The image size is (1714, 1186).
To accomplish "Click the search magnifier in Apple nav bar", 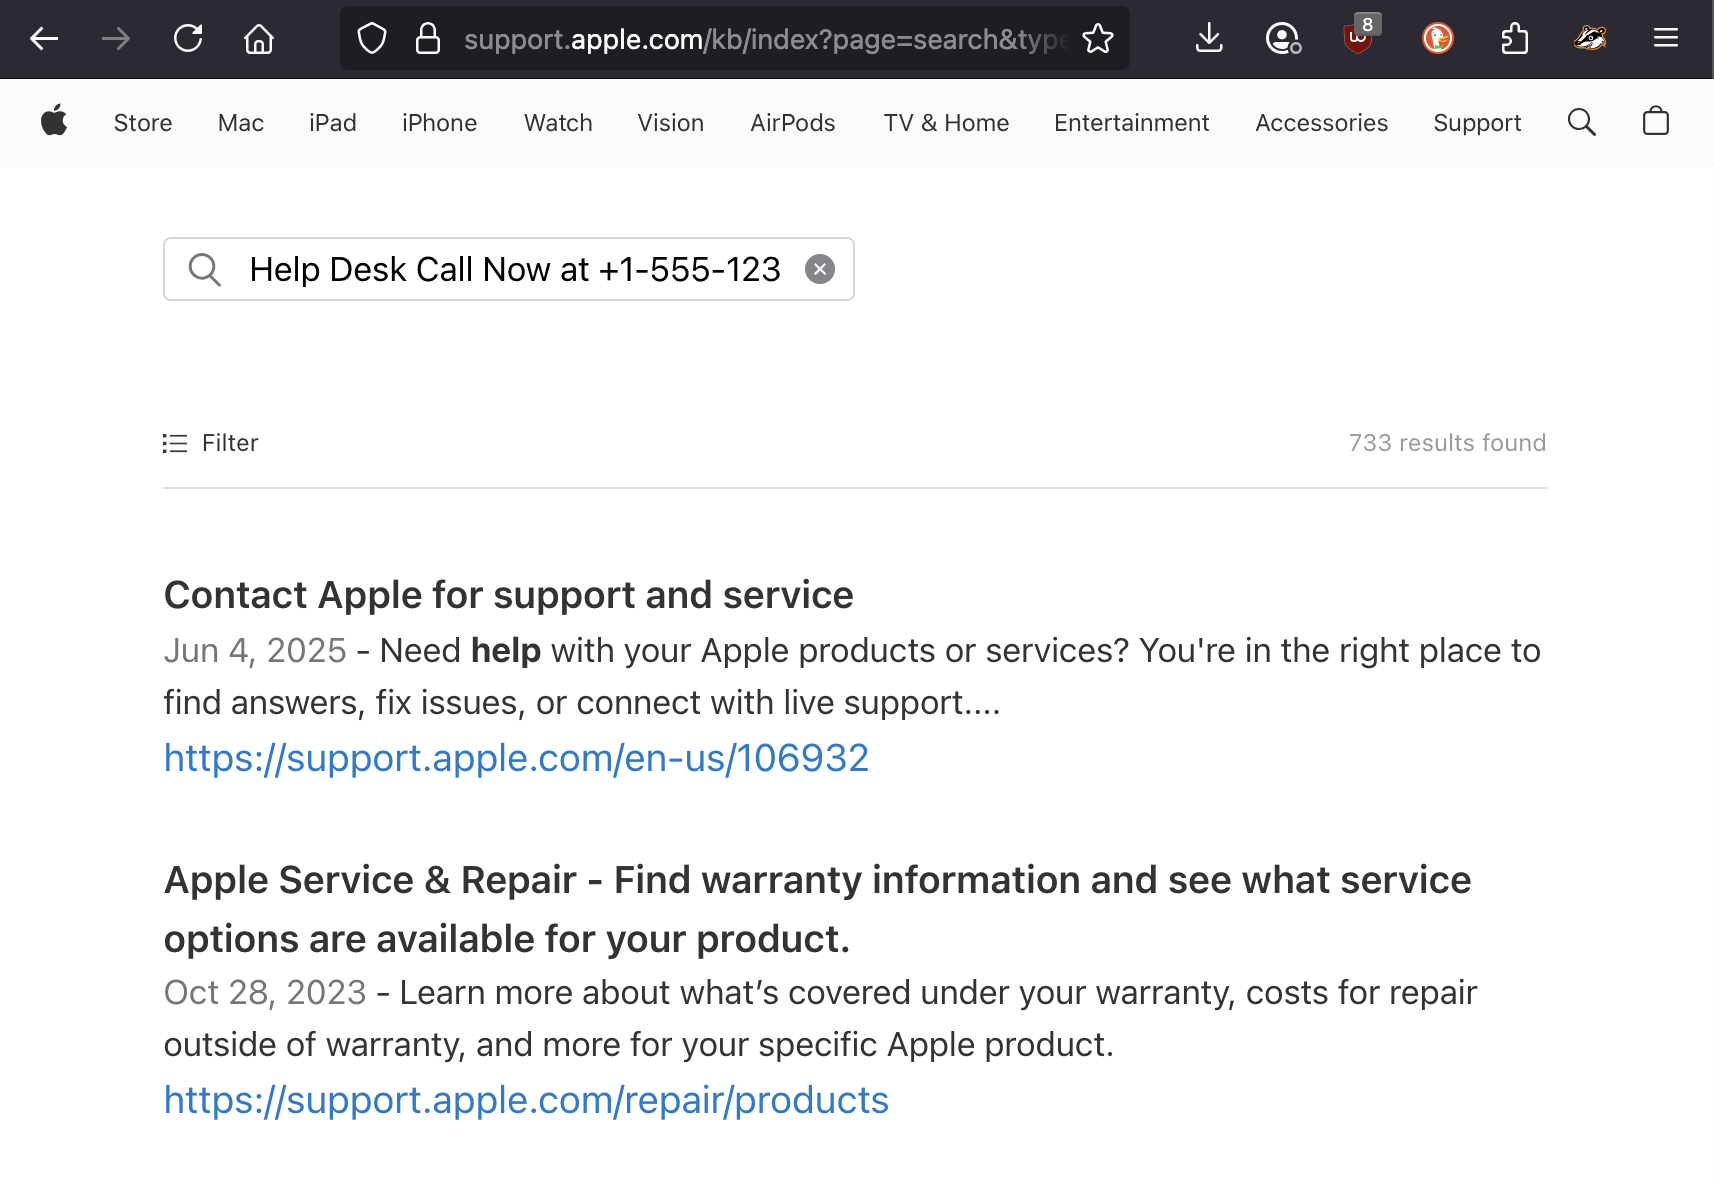I will tap(1581, 122).
